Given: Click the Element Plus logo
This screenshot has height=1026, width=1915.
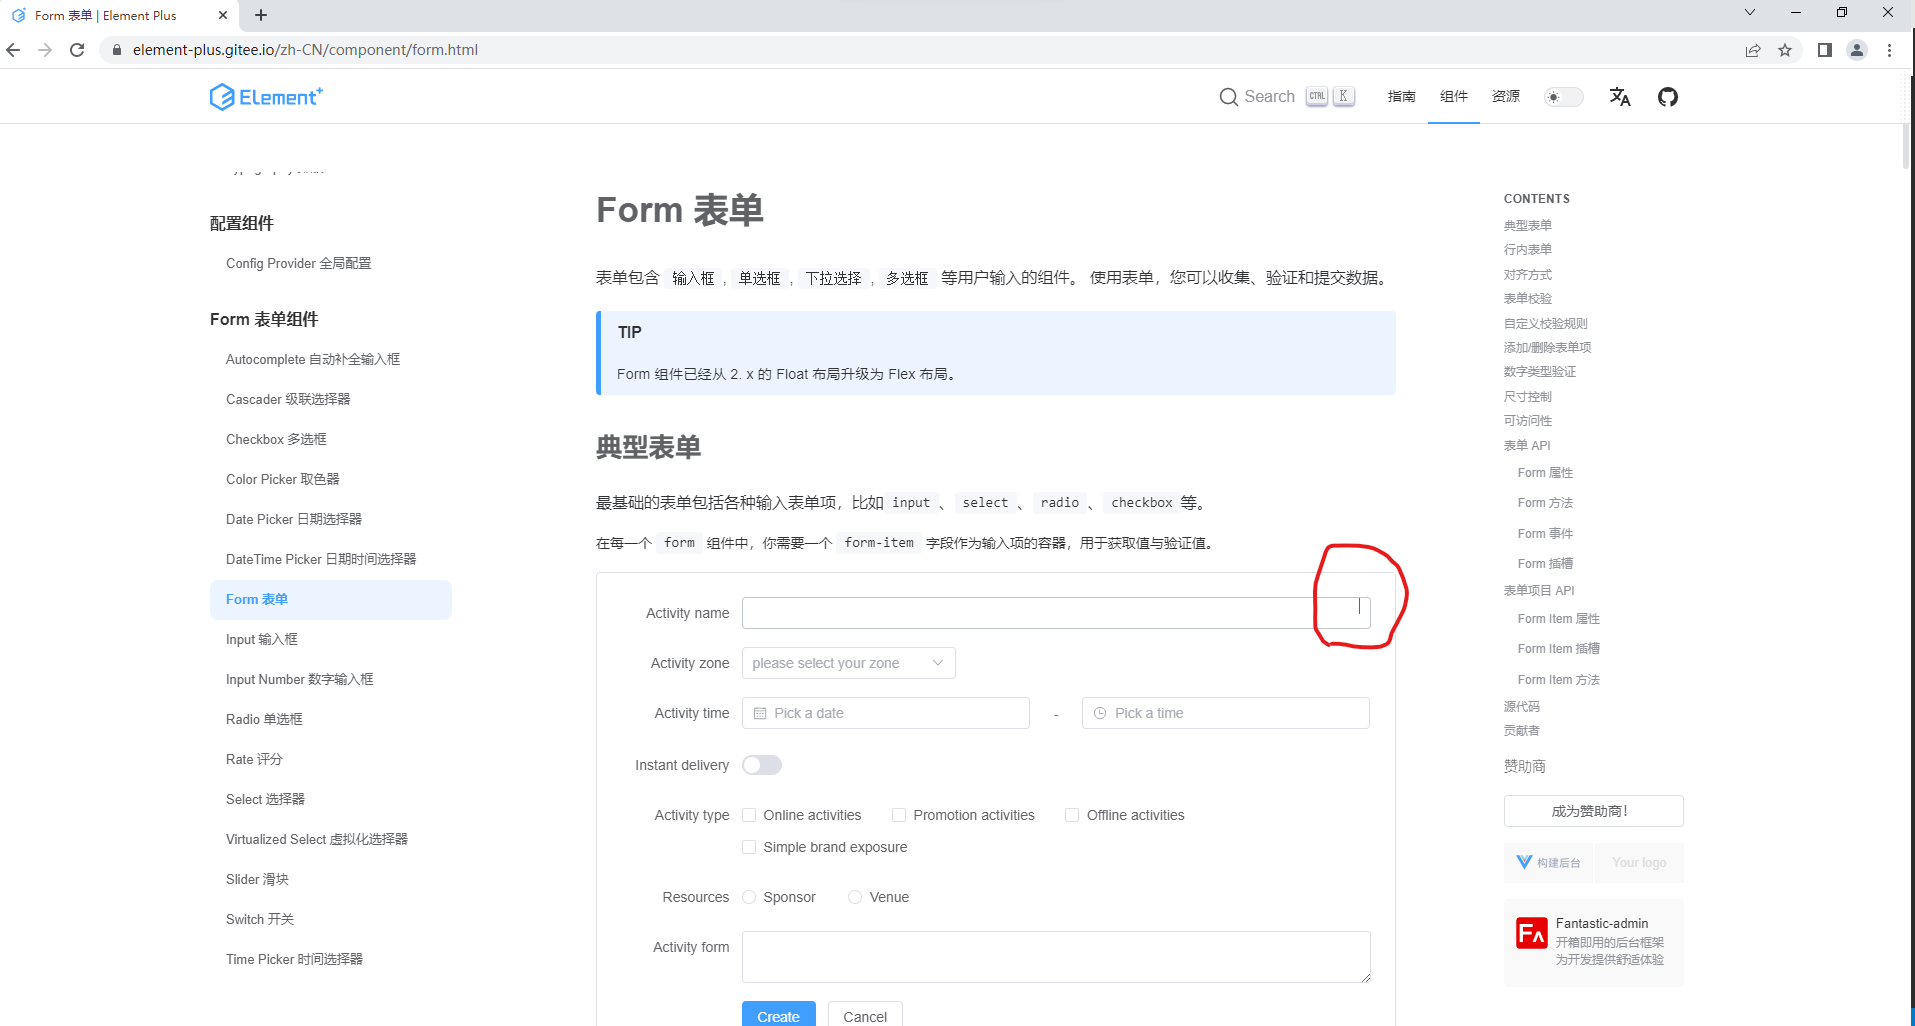Looking at the screenshot, I should [x=266, y=97].
